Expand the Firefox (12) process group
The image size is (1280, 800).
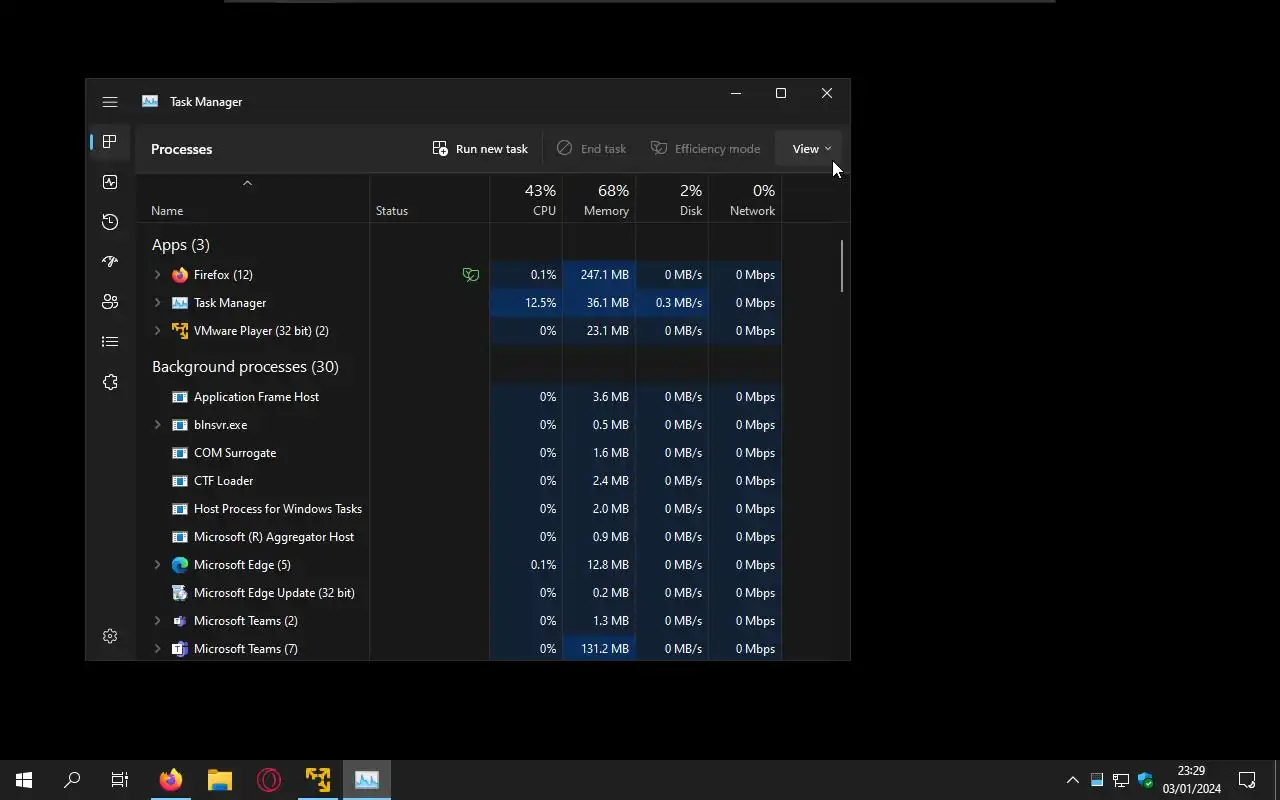click(x=157, y=274)
